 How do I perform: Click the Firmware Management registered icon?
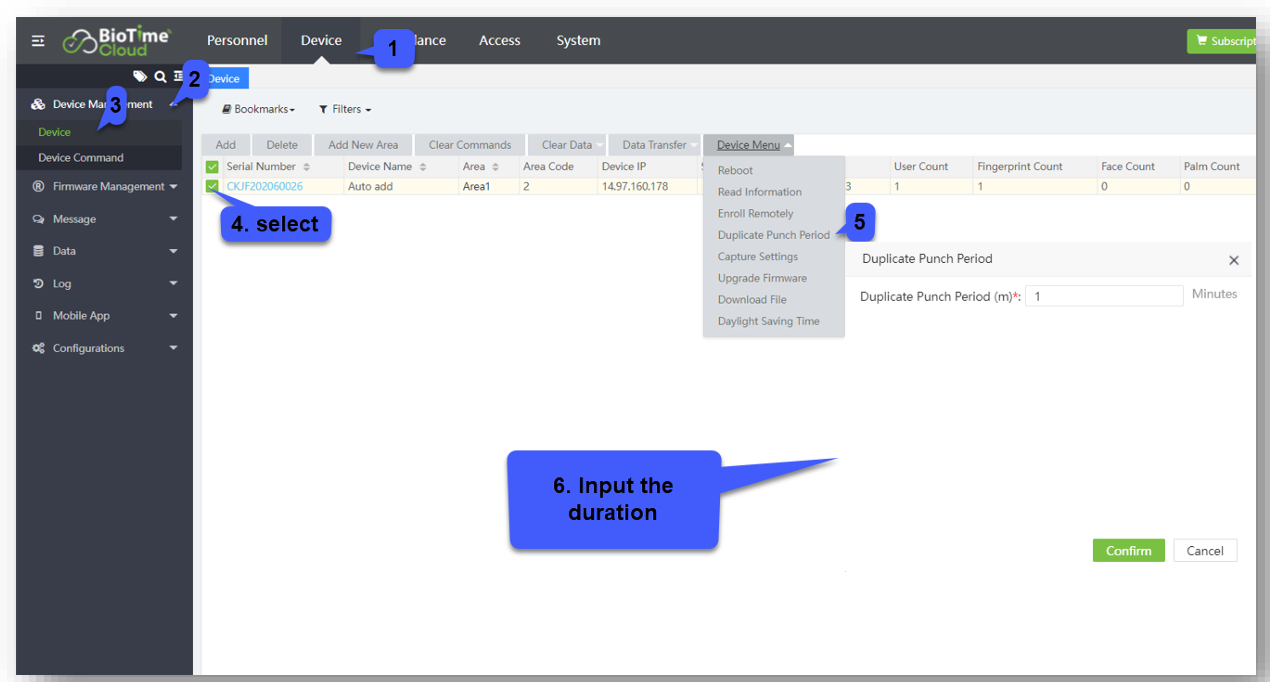[x=39, y=187]
